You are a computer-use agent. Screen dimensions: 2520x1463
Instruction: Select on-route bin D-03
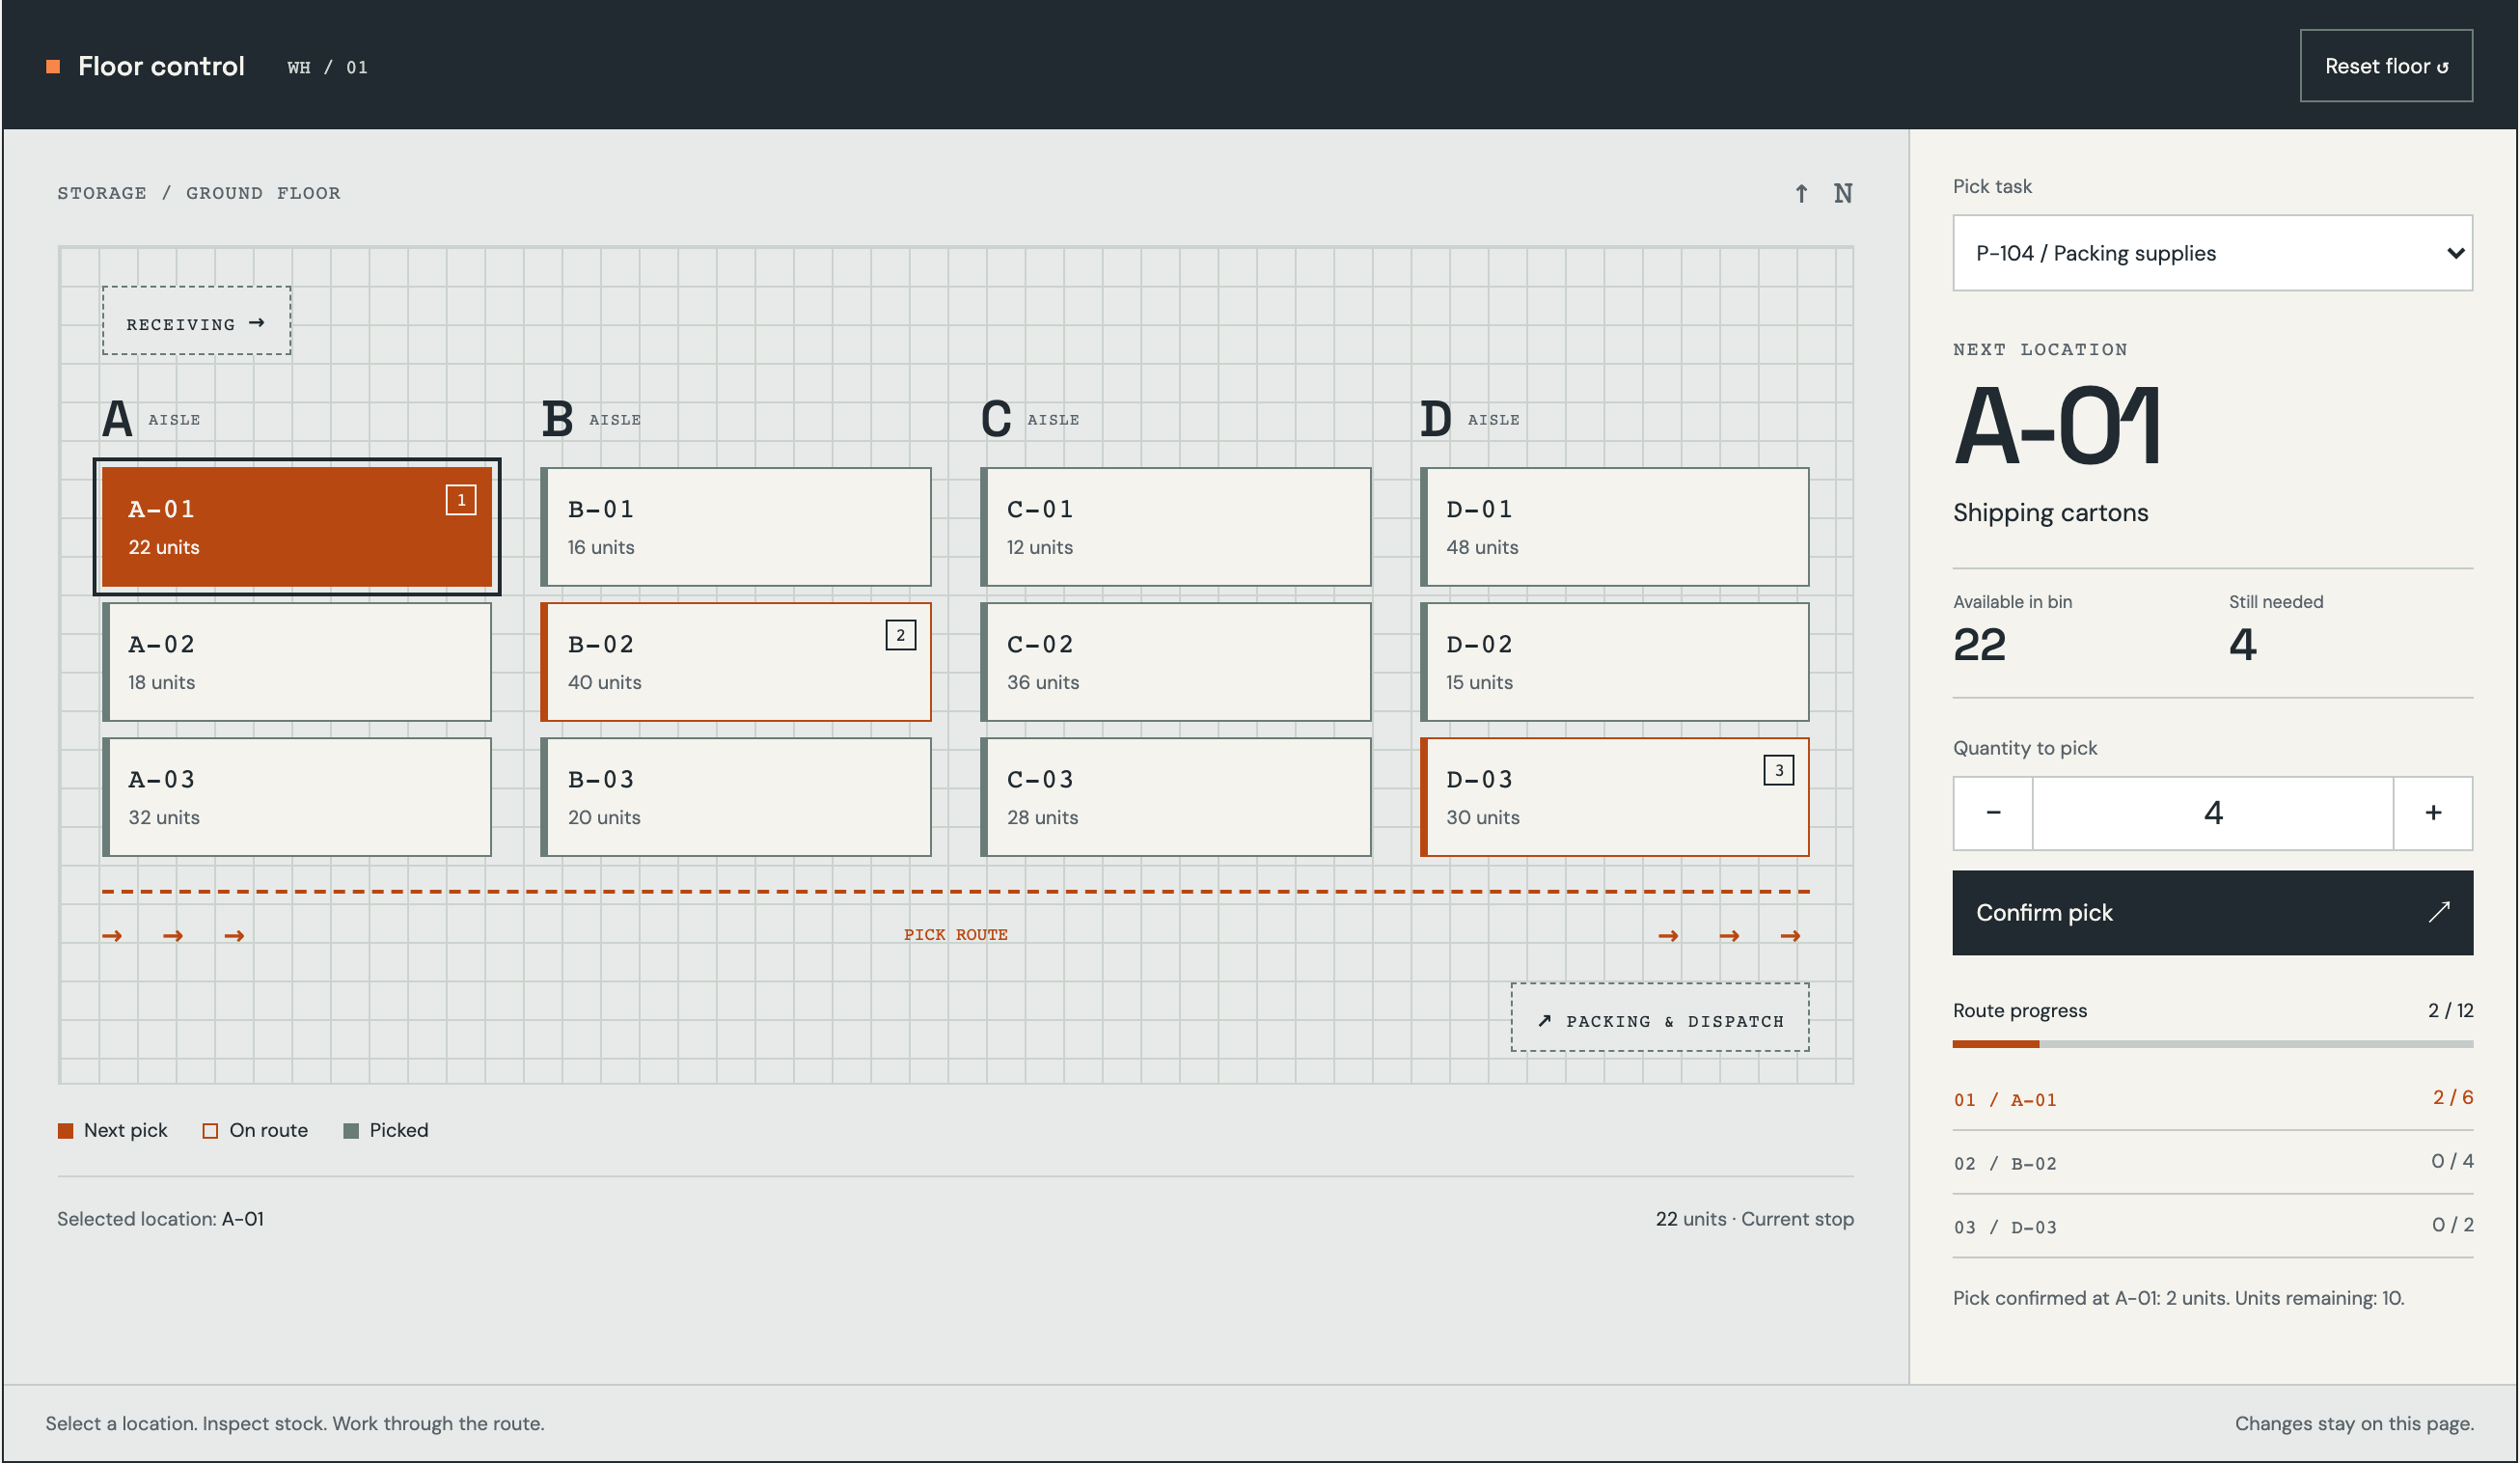[1614, 797]
